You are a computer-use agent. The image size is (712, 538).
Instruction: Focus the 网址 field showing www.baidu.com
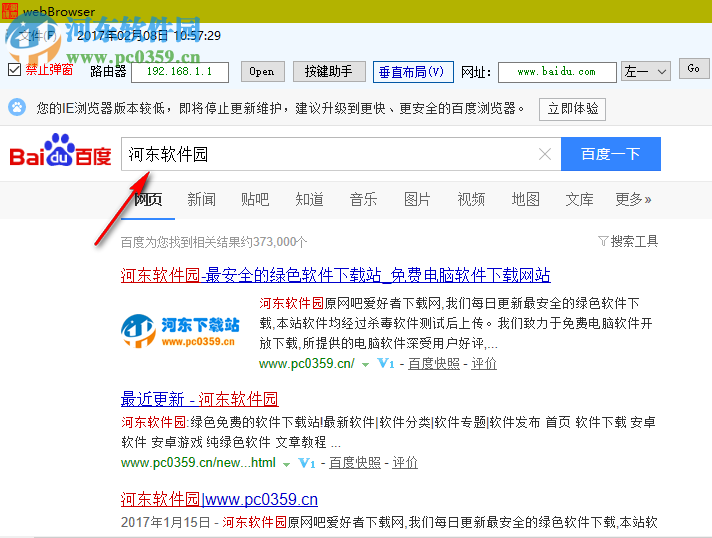click(x=557, y=72)
